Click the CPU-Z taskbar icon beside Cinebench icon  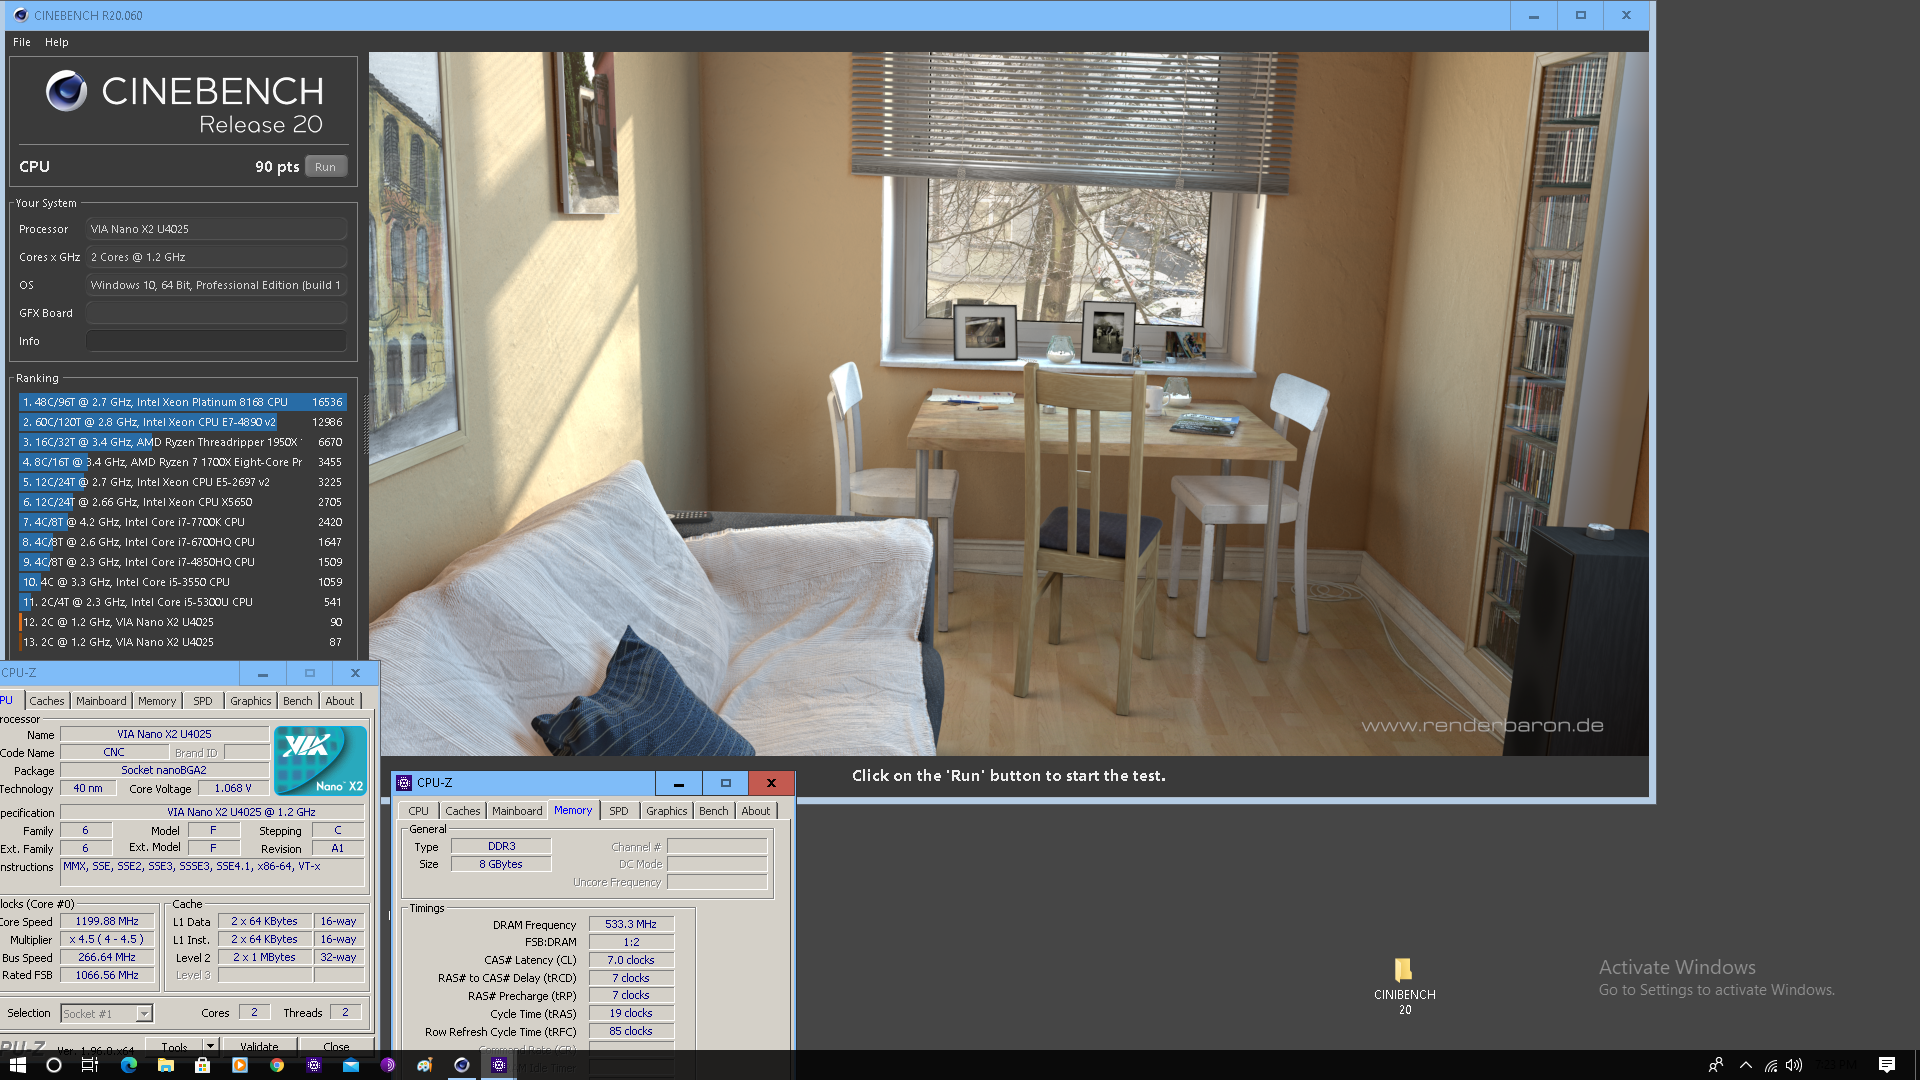click(499, 1065)
